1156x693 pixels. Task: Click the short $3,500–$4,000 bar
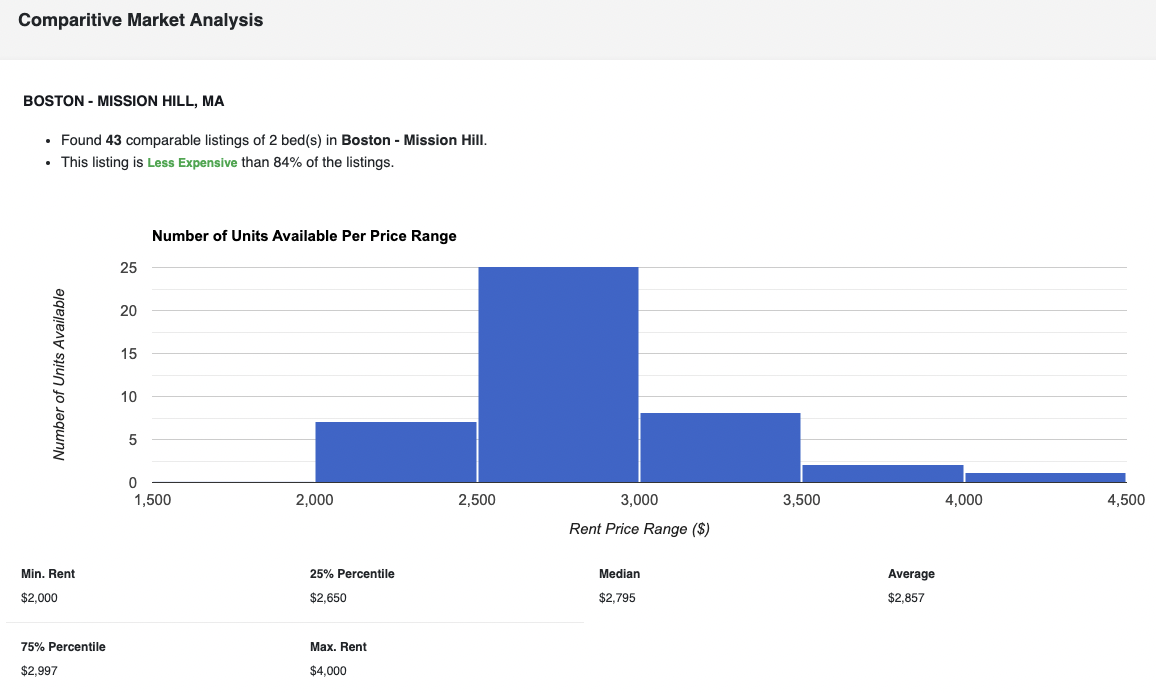pyautogui.click(x=882, y=473)
